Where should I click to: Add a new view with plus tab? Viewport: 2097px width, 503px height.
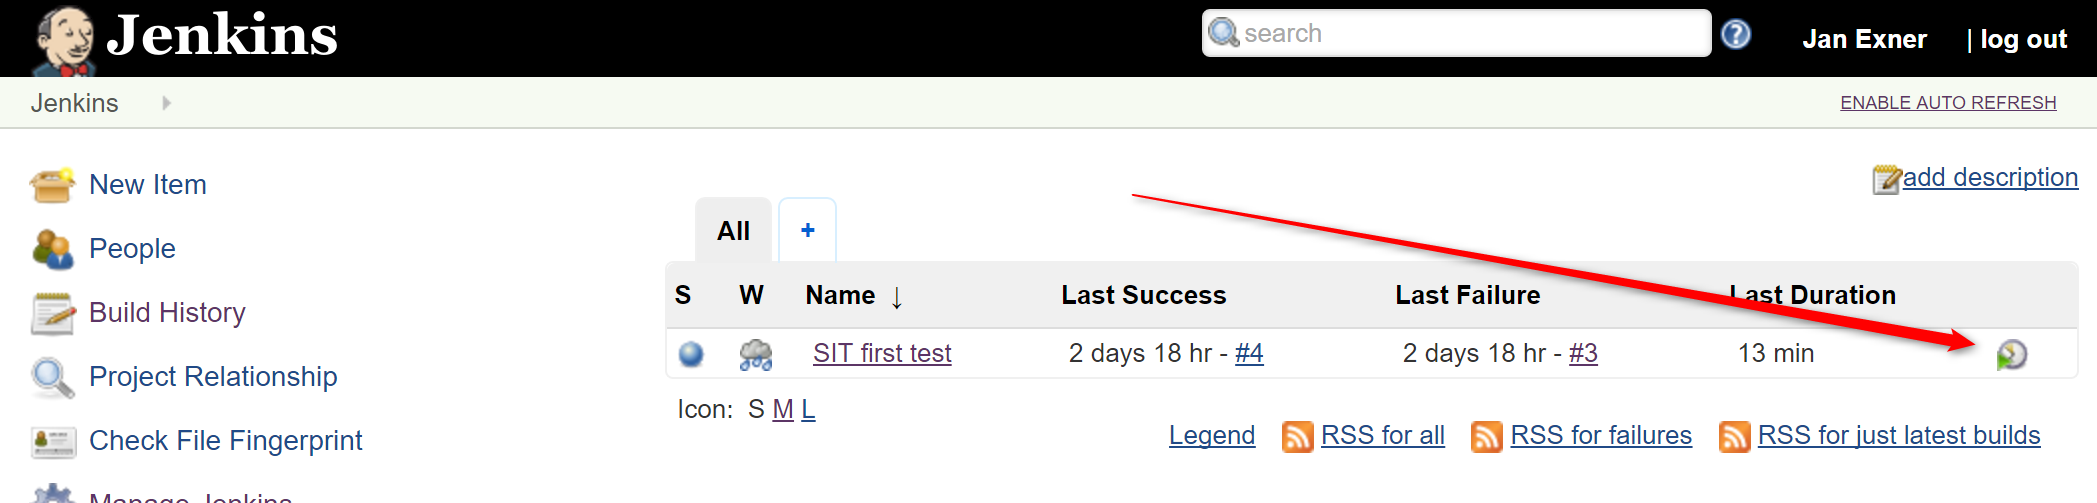pyautogui.click(x=808, y=231)
